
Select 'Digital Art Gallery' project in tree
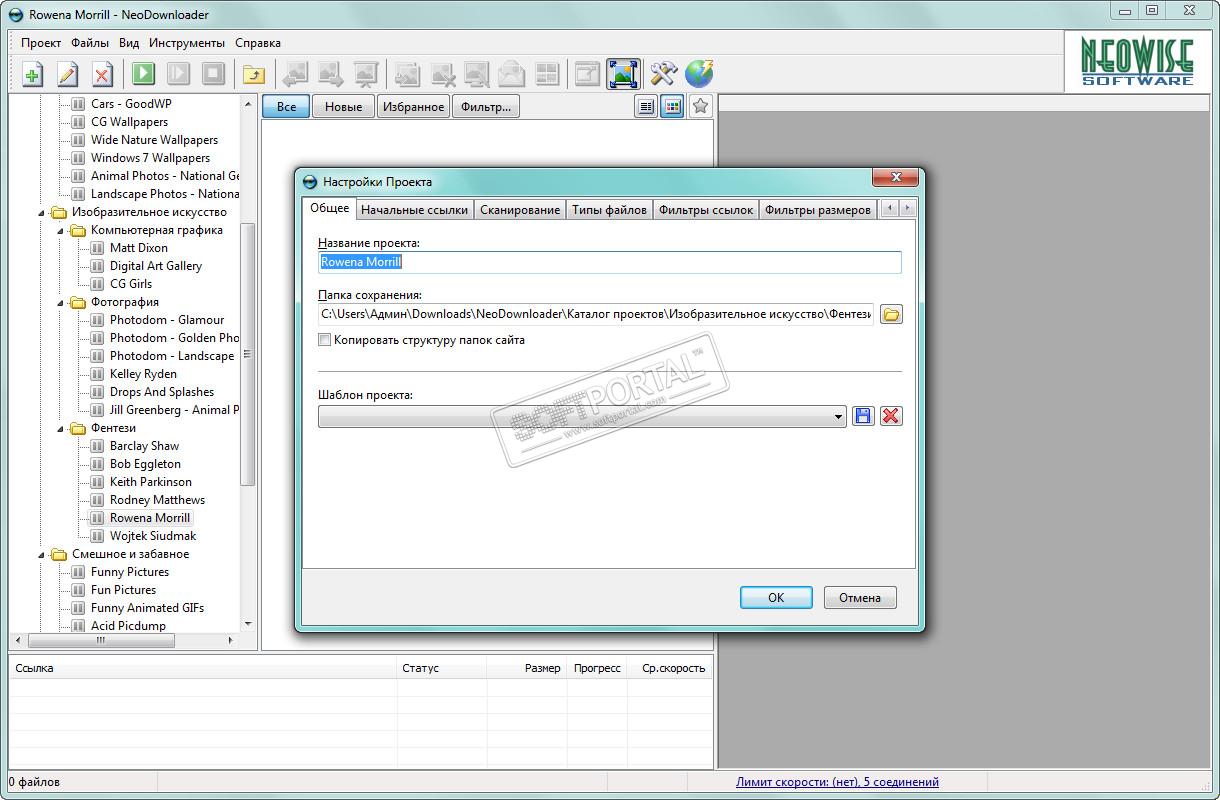click(155, 266)
